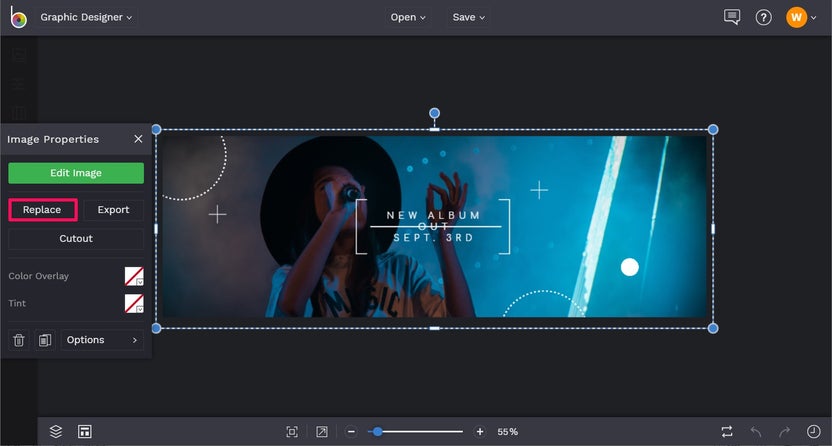Open the Open menu
Screen dimensions: 832x446
(408, 17)
